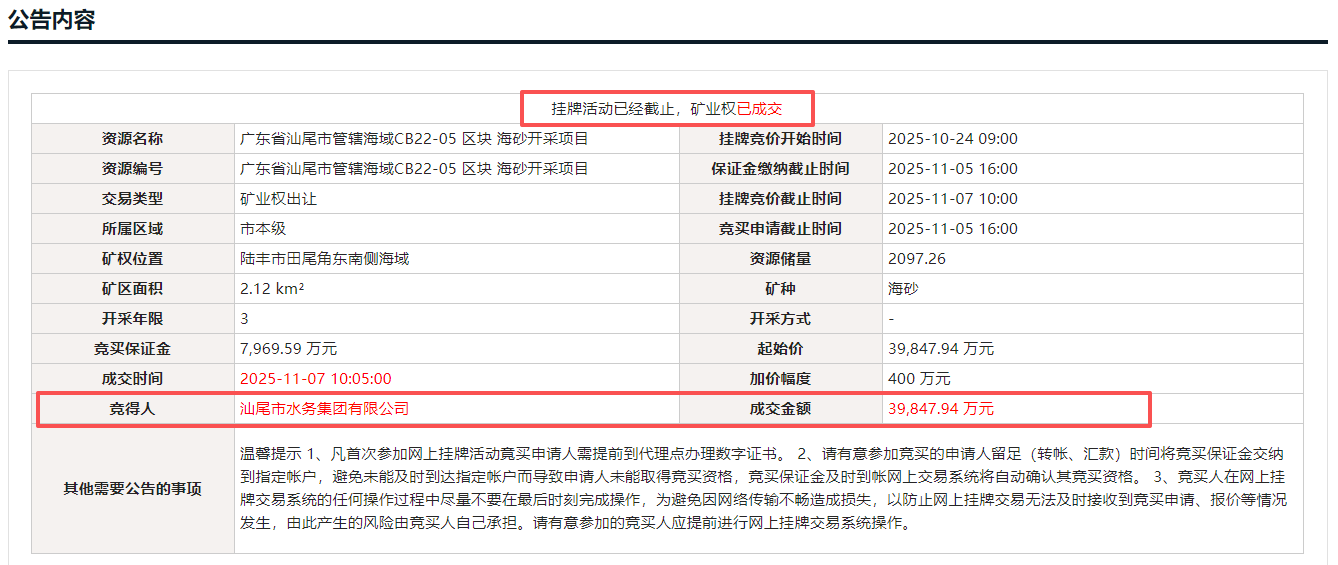1338x565 pixels.
Task: Select the 竞得人 winner company name 汕尾市水务集团有限公司
Action: pos(324,409)
